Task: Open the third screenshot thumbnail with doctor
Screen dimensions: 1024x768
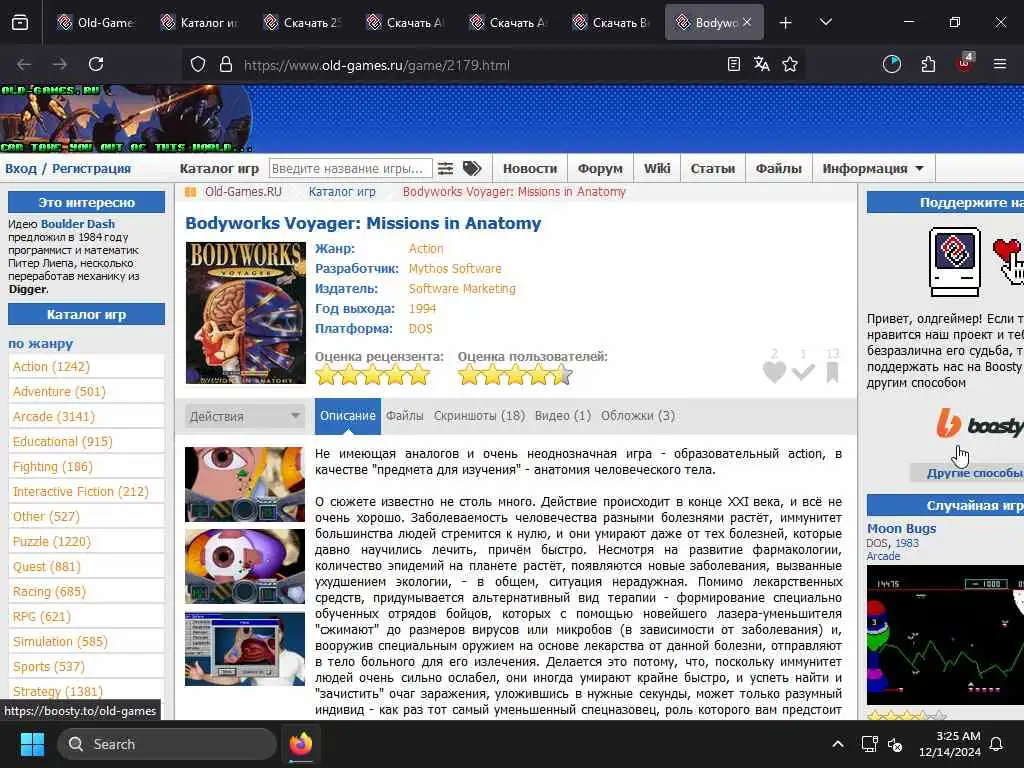Action: [245, 649]
